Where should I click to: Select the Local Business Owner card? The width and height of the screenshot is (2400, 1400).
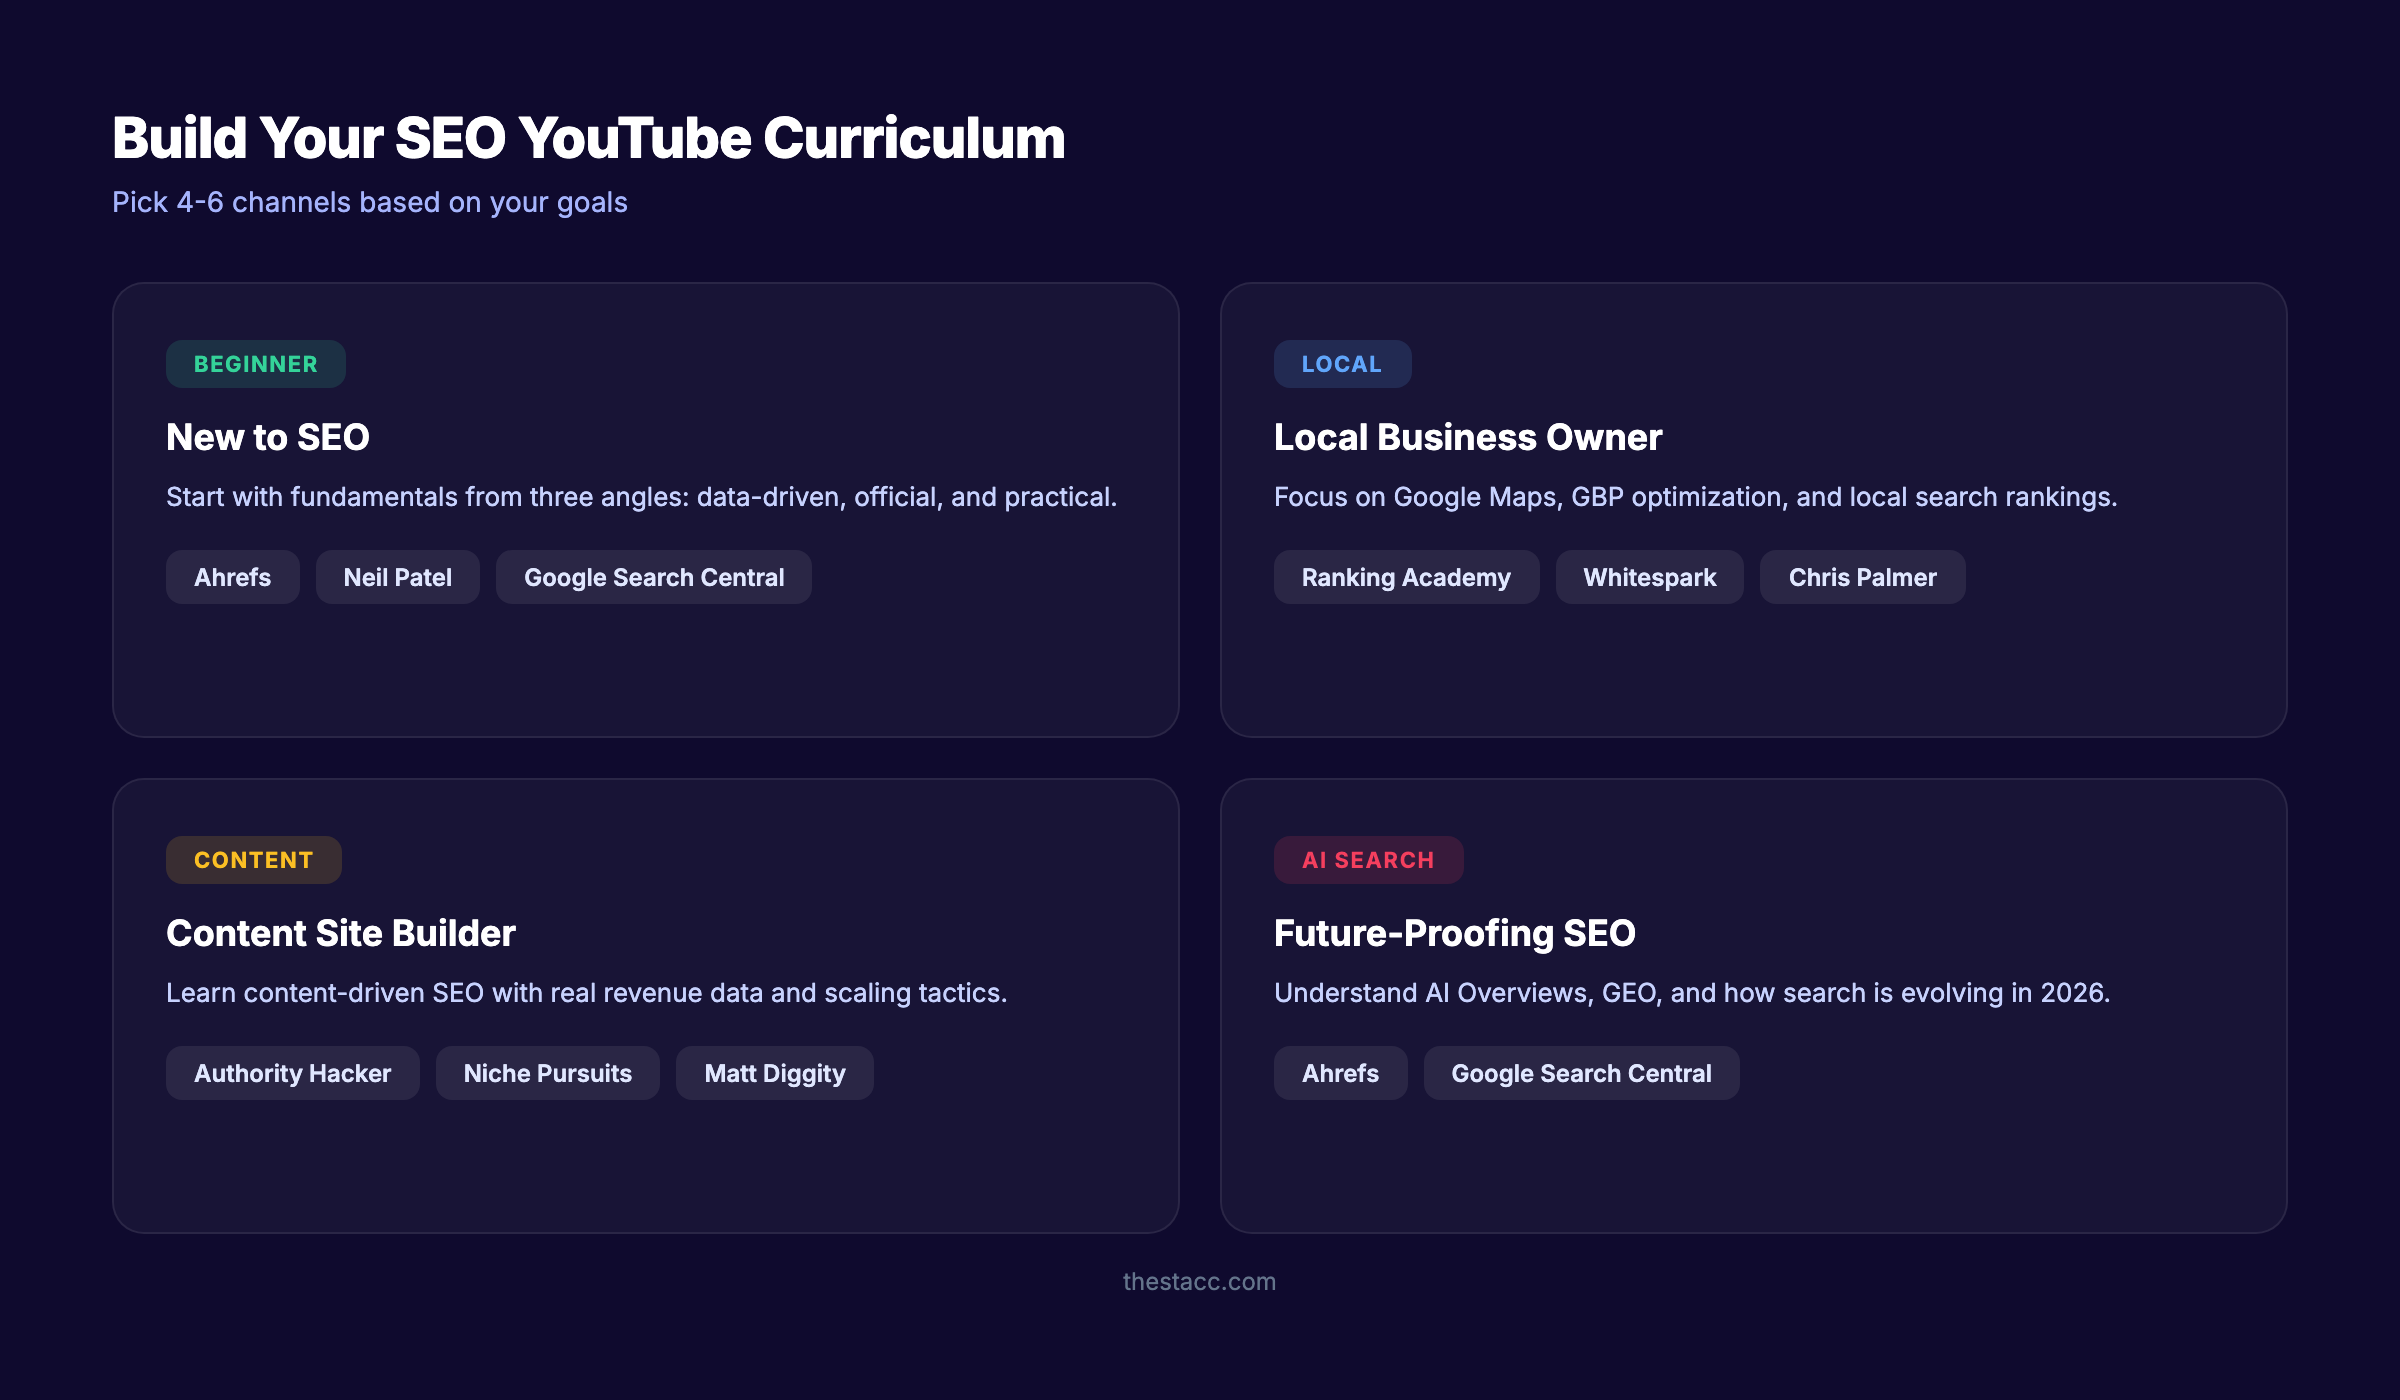pyautogui.click(x=1467, y=437)
